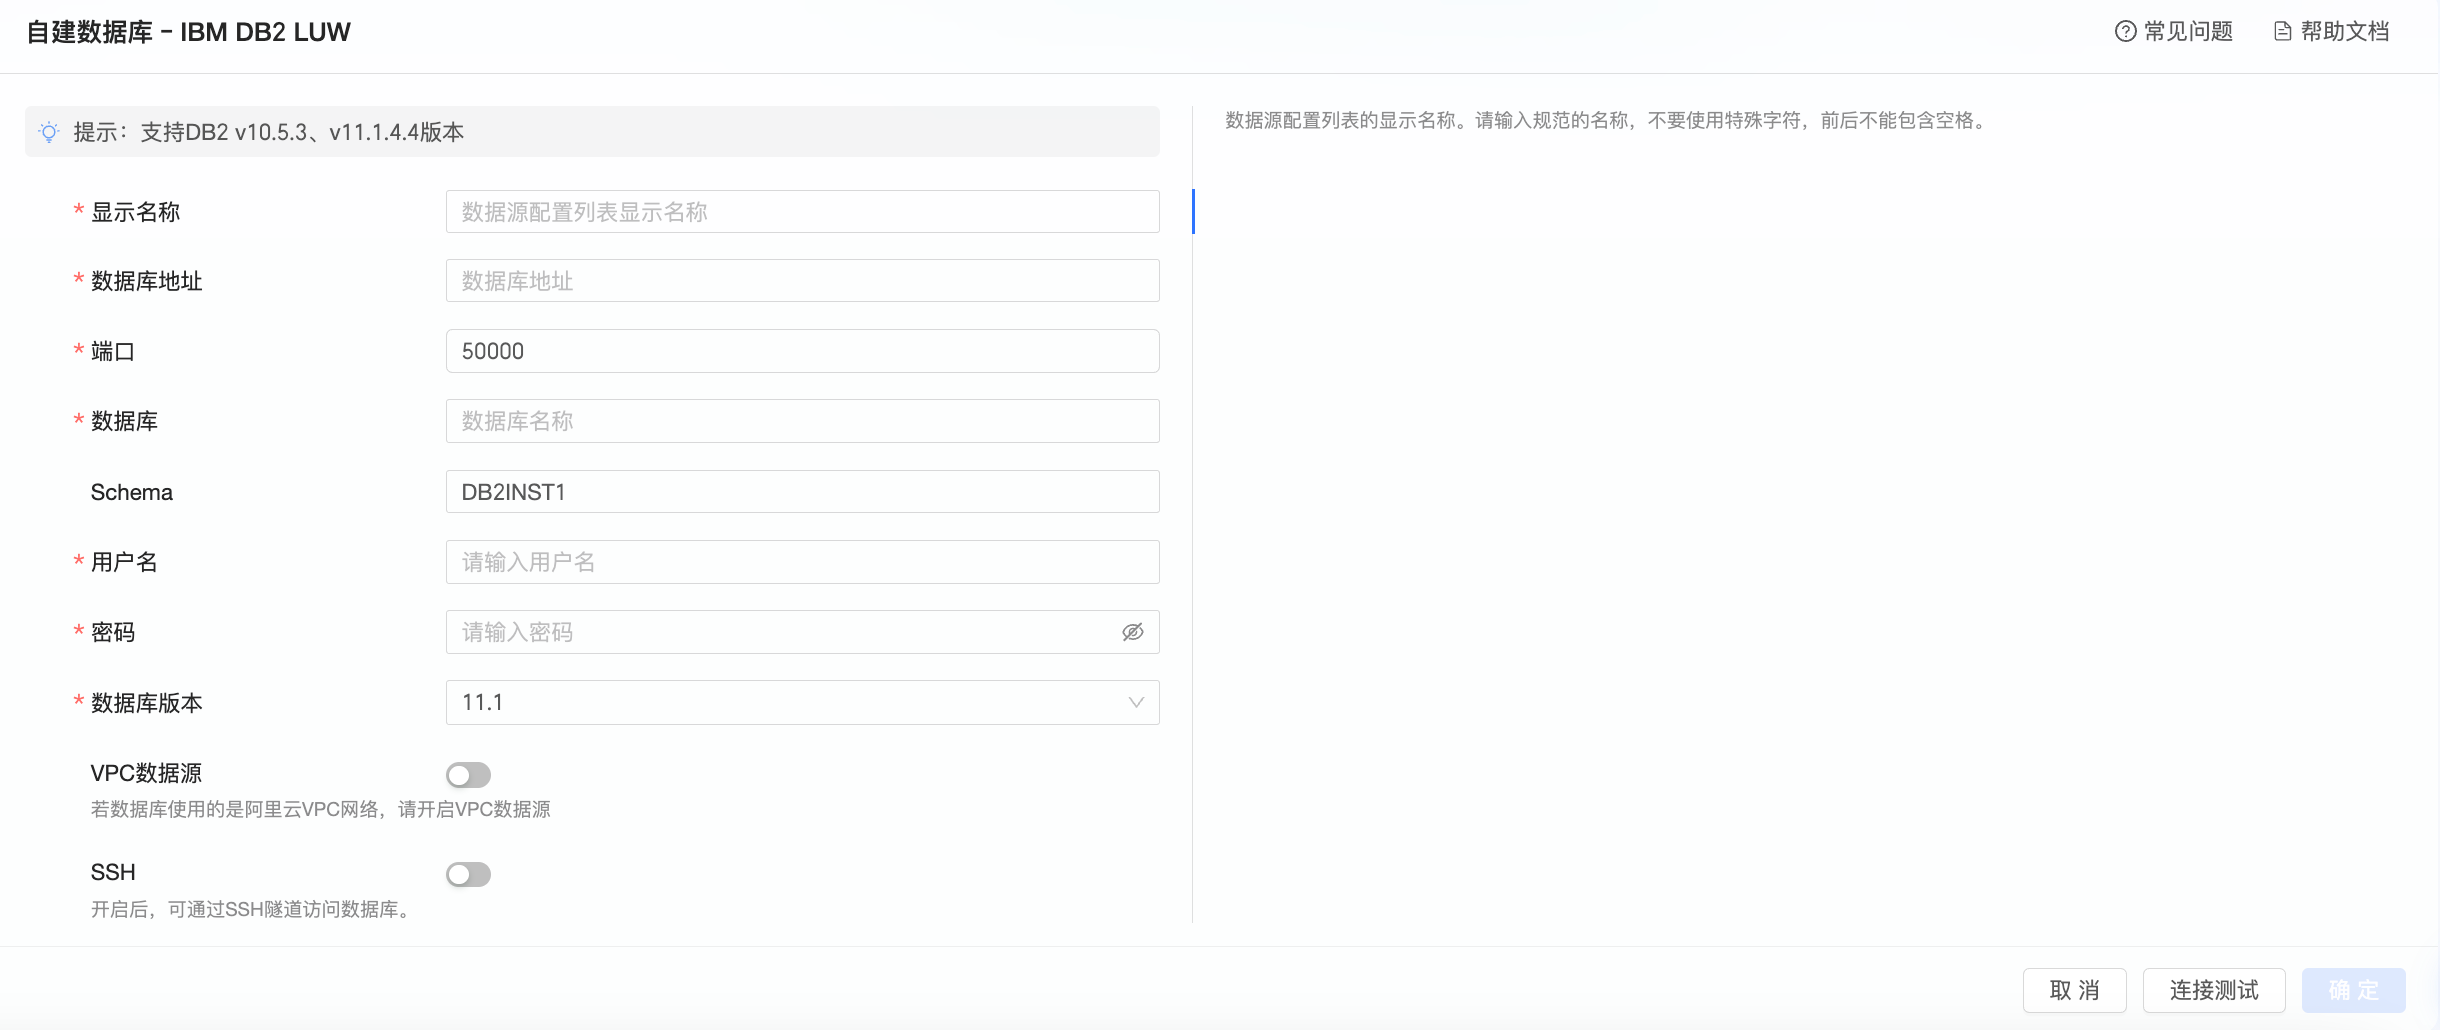The image size is (2440, 1030).
Task: Click the VPC数据源 label
Action: coord(146,773)
